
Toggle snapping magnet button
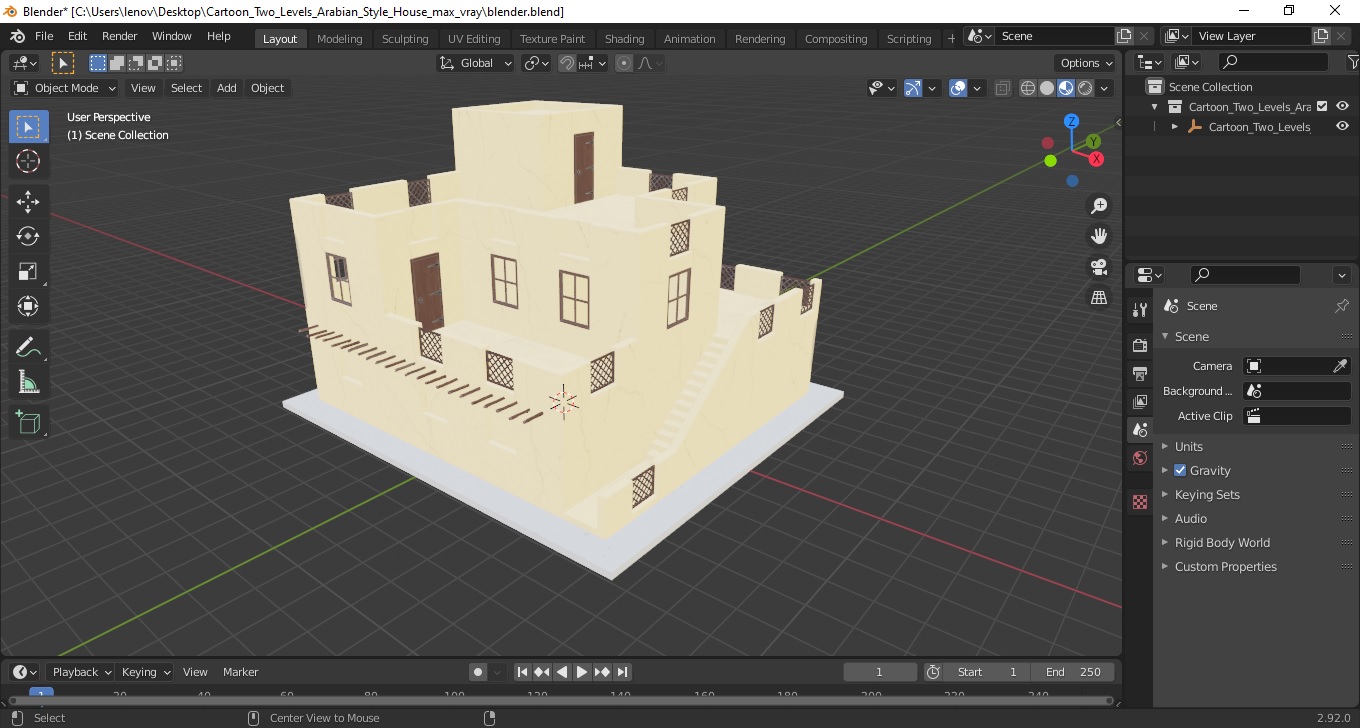pyautogui.click(x=567, y=63)
